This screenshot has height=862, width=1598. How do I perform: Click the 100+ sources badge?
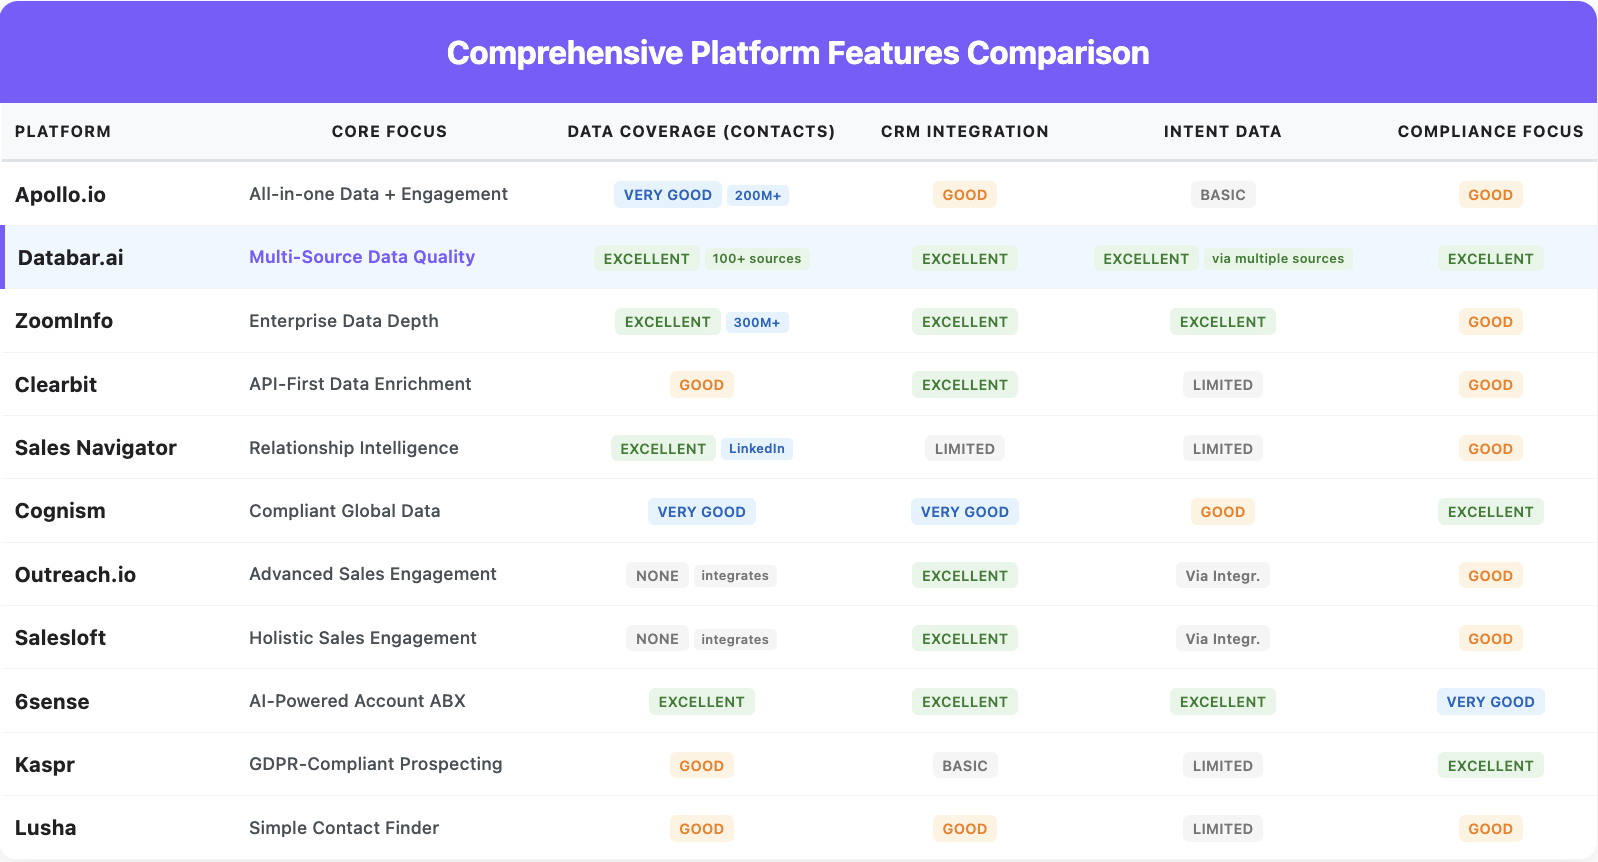[x=757, y=258]
